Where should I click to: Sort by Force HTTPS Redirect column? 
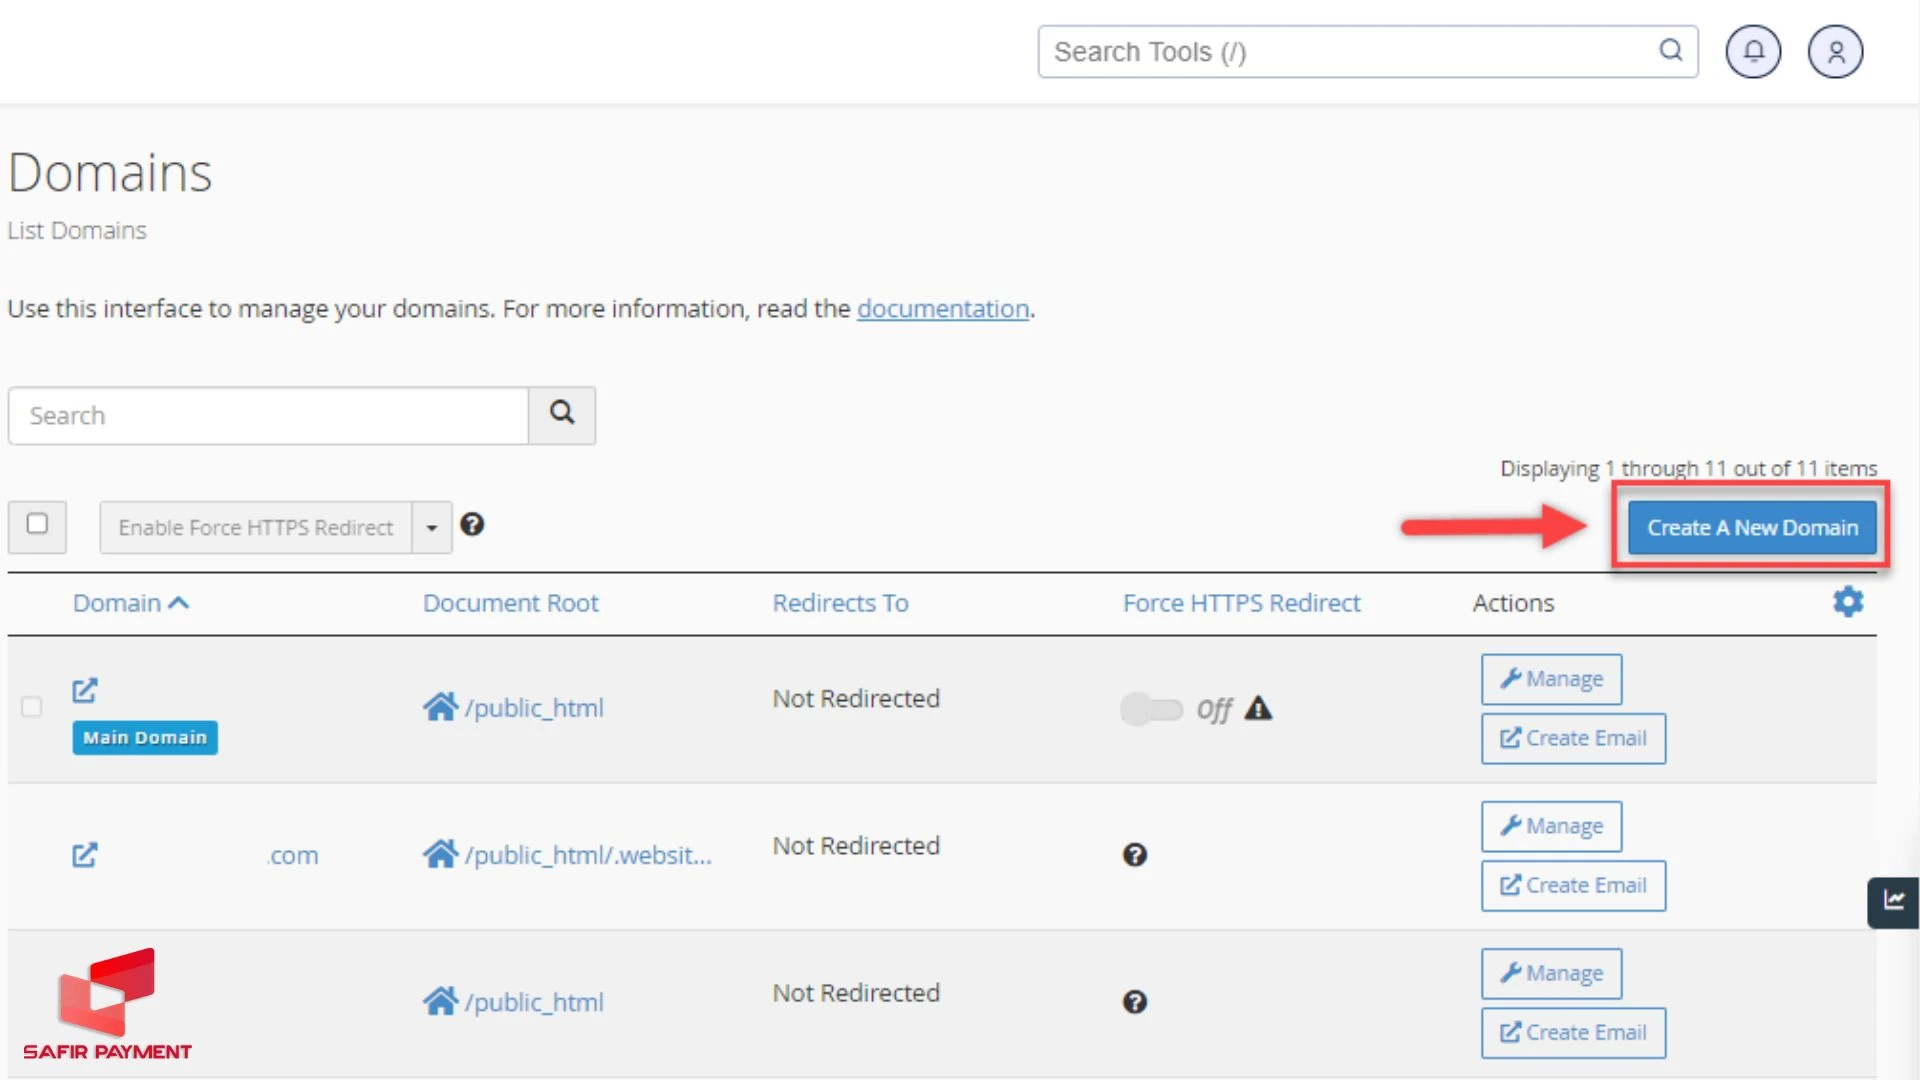1241,603
